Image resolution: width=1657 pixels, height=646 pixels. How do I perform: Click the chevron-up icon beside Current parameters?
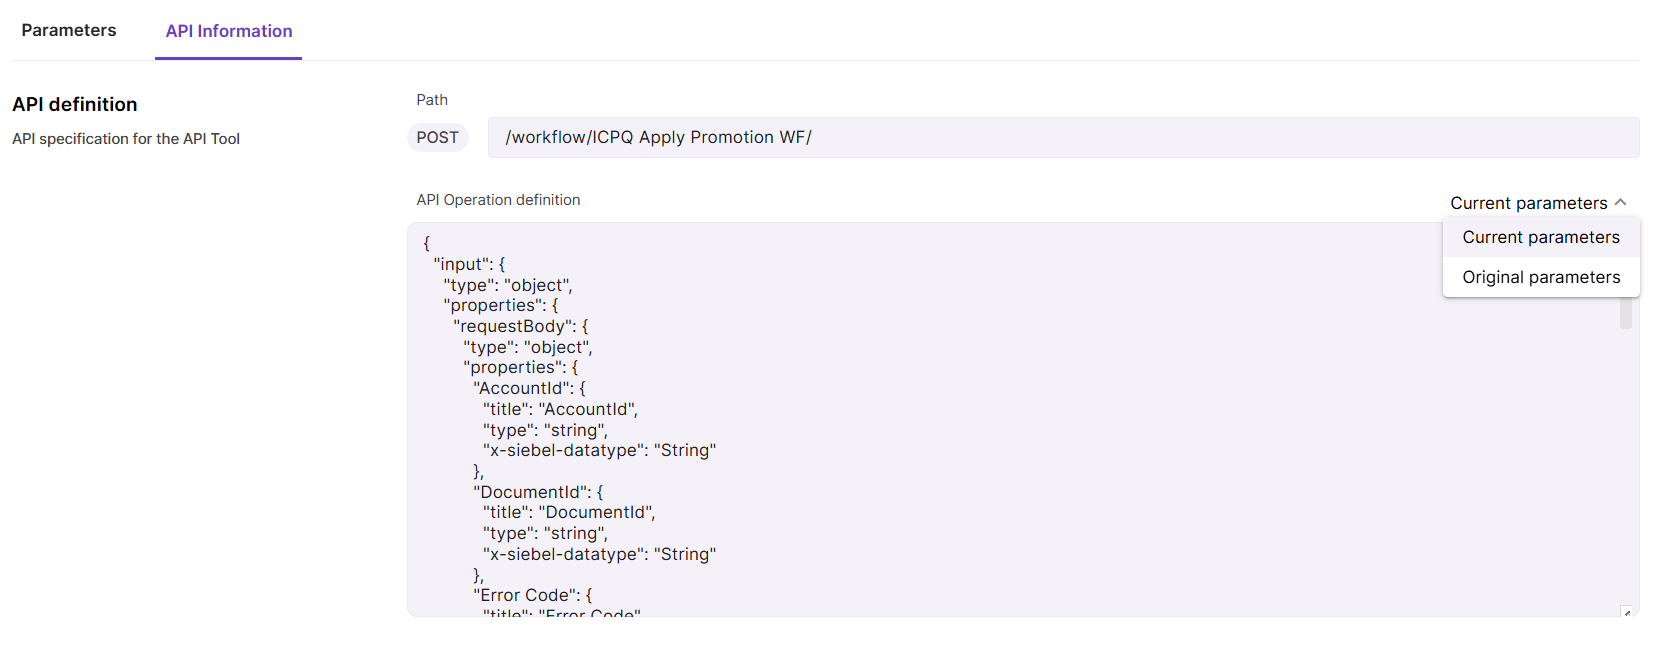1621,202
